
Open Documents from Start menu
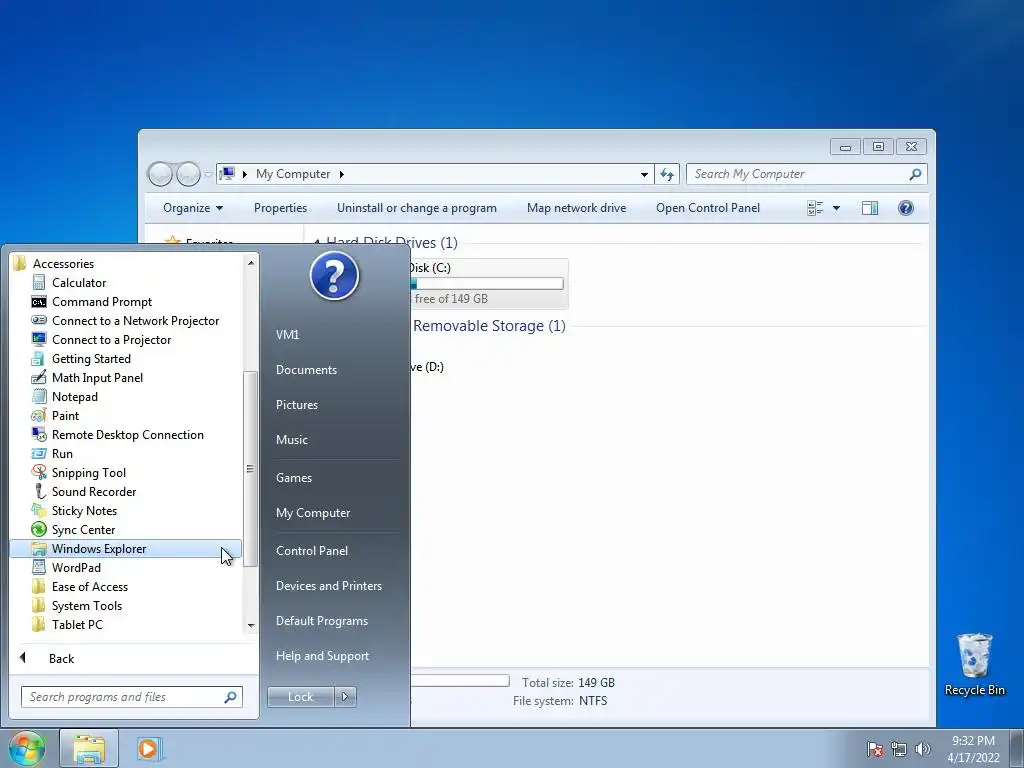[306, 370]
